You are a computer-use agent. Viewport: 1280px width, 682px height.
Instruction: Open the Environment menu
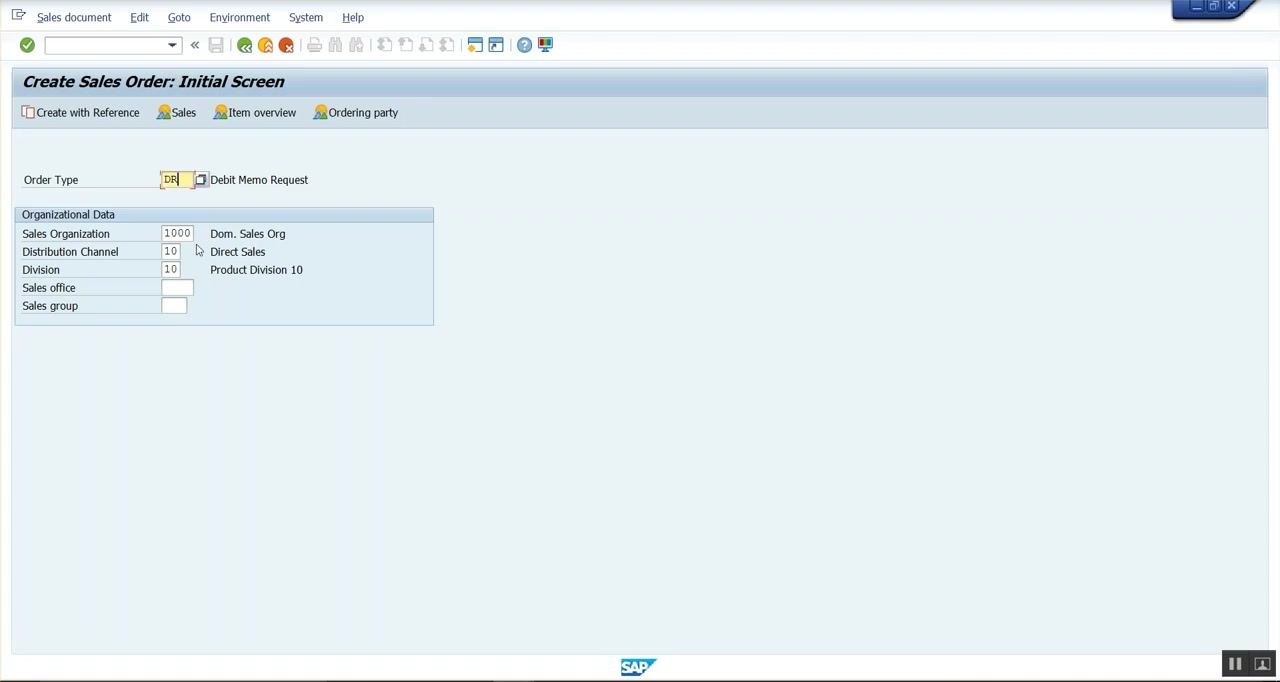click(240, 17)
